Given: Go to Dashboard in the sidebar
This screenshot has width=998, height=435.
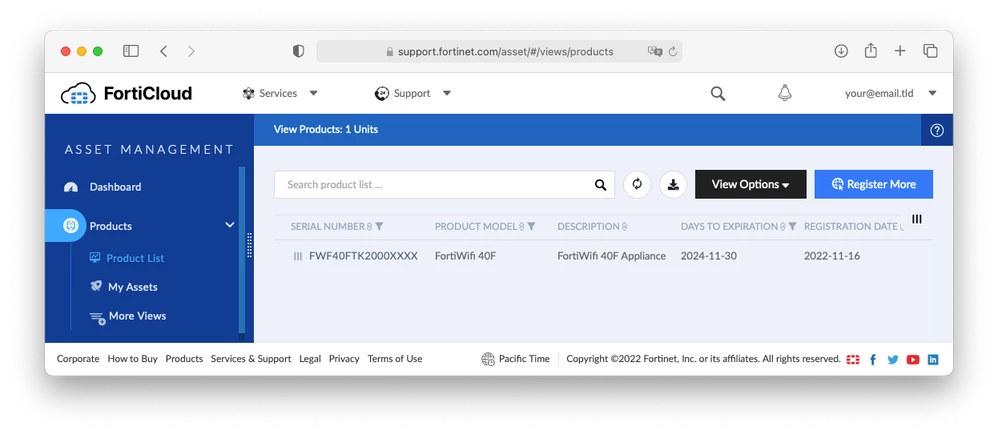Looking at the screenshot, I should tap(115, 187).
